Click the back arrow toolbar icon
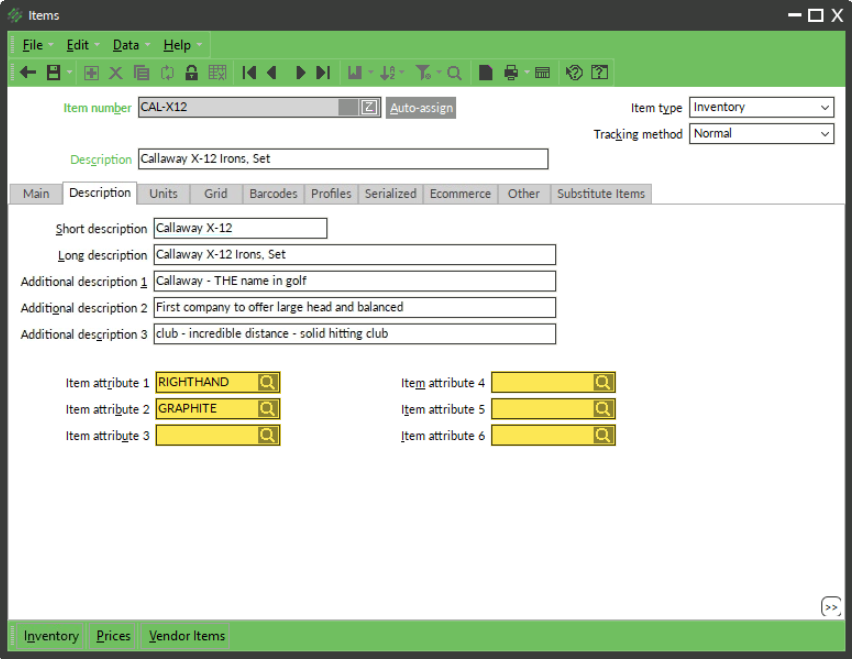Viewport: 852px width, 659px height. click(x=28, y=72)
